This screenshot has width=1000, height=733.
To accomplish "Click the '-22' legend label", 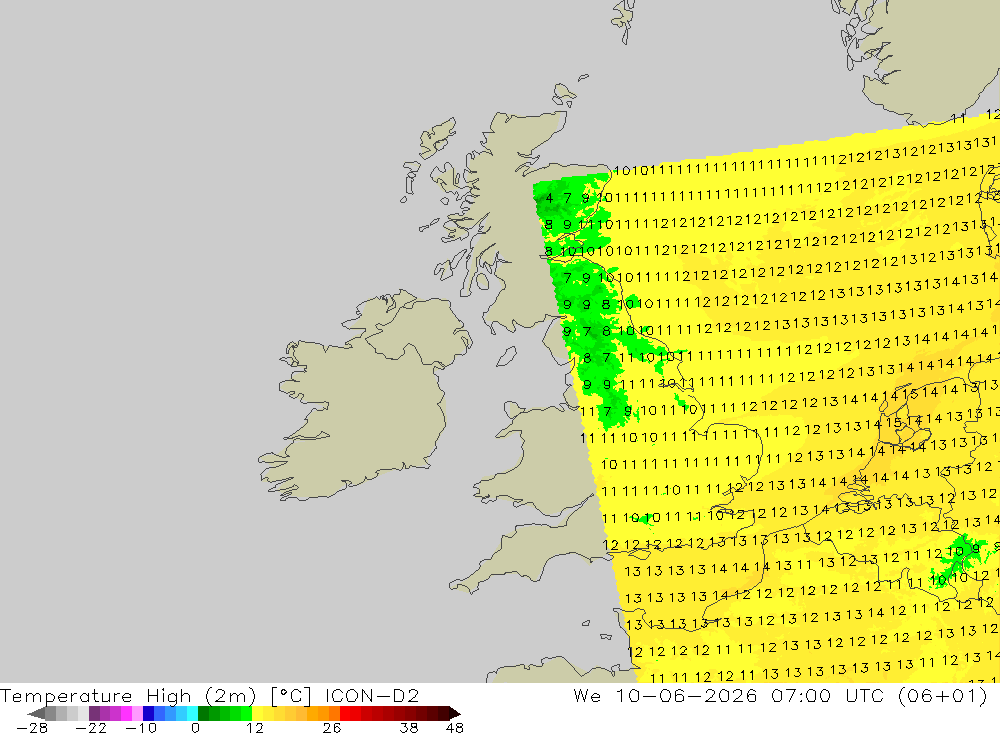I will pos(91,728).
